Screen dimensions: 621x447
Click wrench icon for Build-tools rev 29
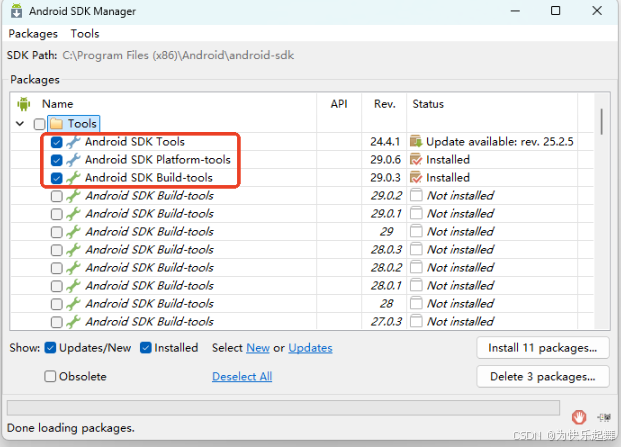73,232
